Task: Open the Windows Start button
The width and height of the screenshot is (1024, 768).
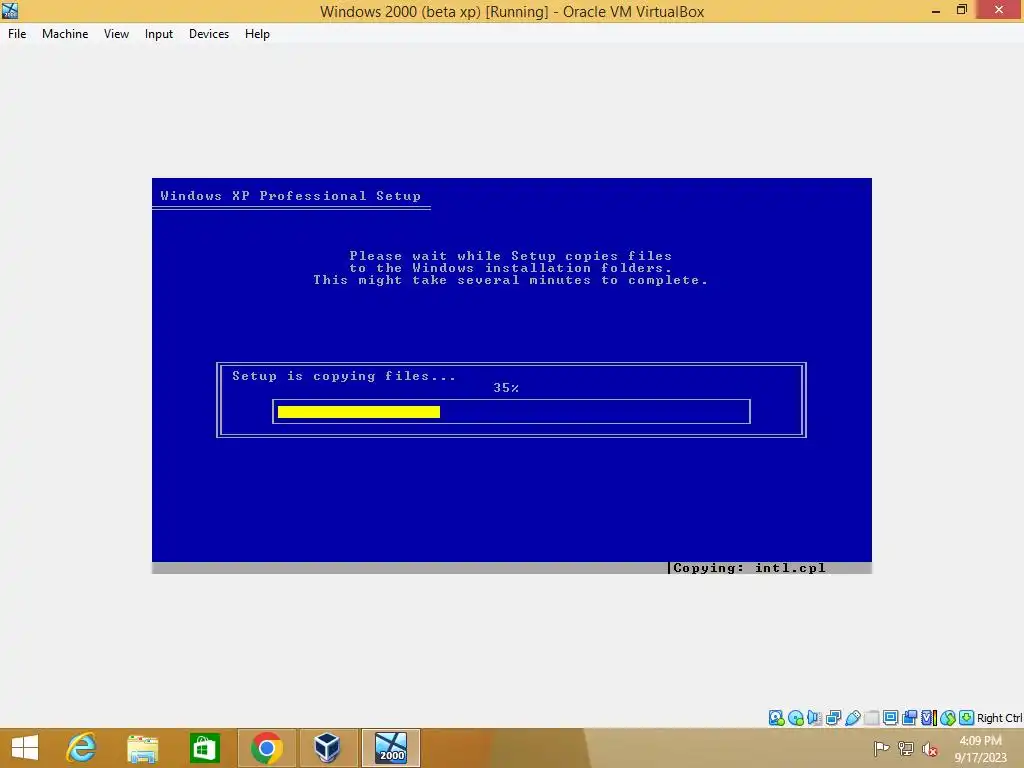Action: coord(25,748)
